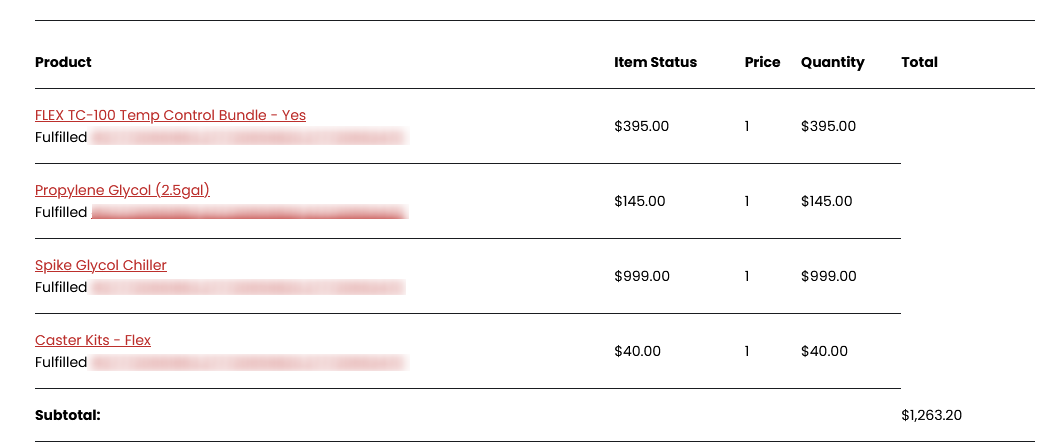Click Fulfilled status under Propylene Glycol
This screenshot has width=1040, height=443.
pyautogui.click(x=61, y=212)
